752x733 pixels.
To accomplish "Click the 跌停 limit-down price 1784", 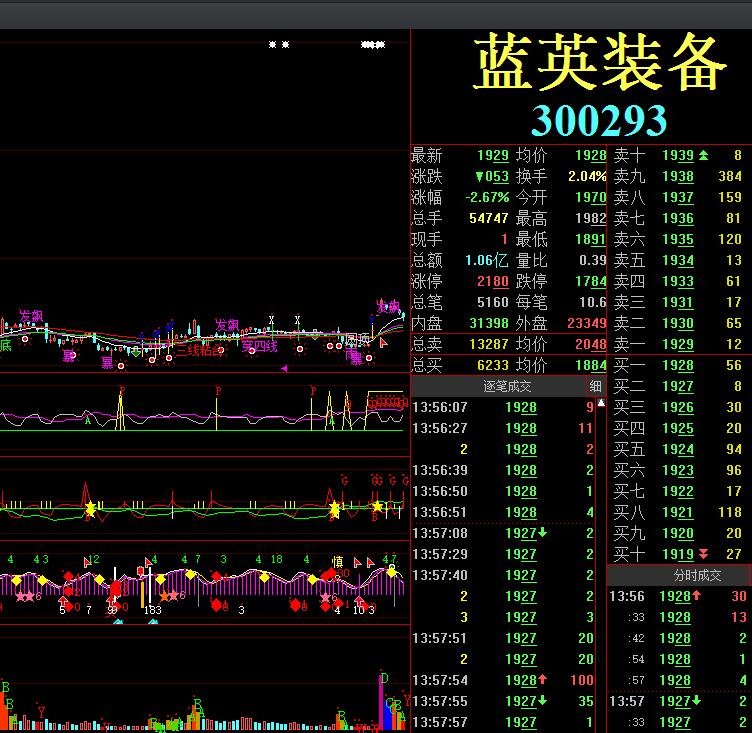I will (x=591, y=281).
